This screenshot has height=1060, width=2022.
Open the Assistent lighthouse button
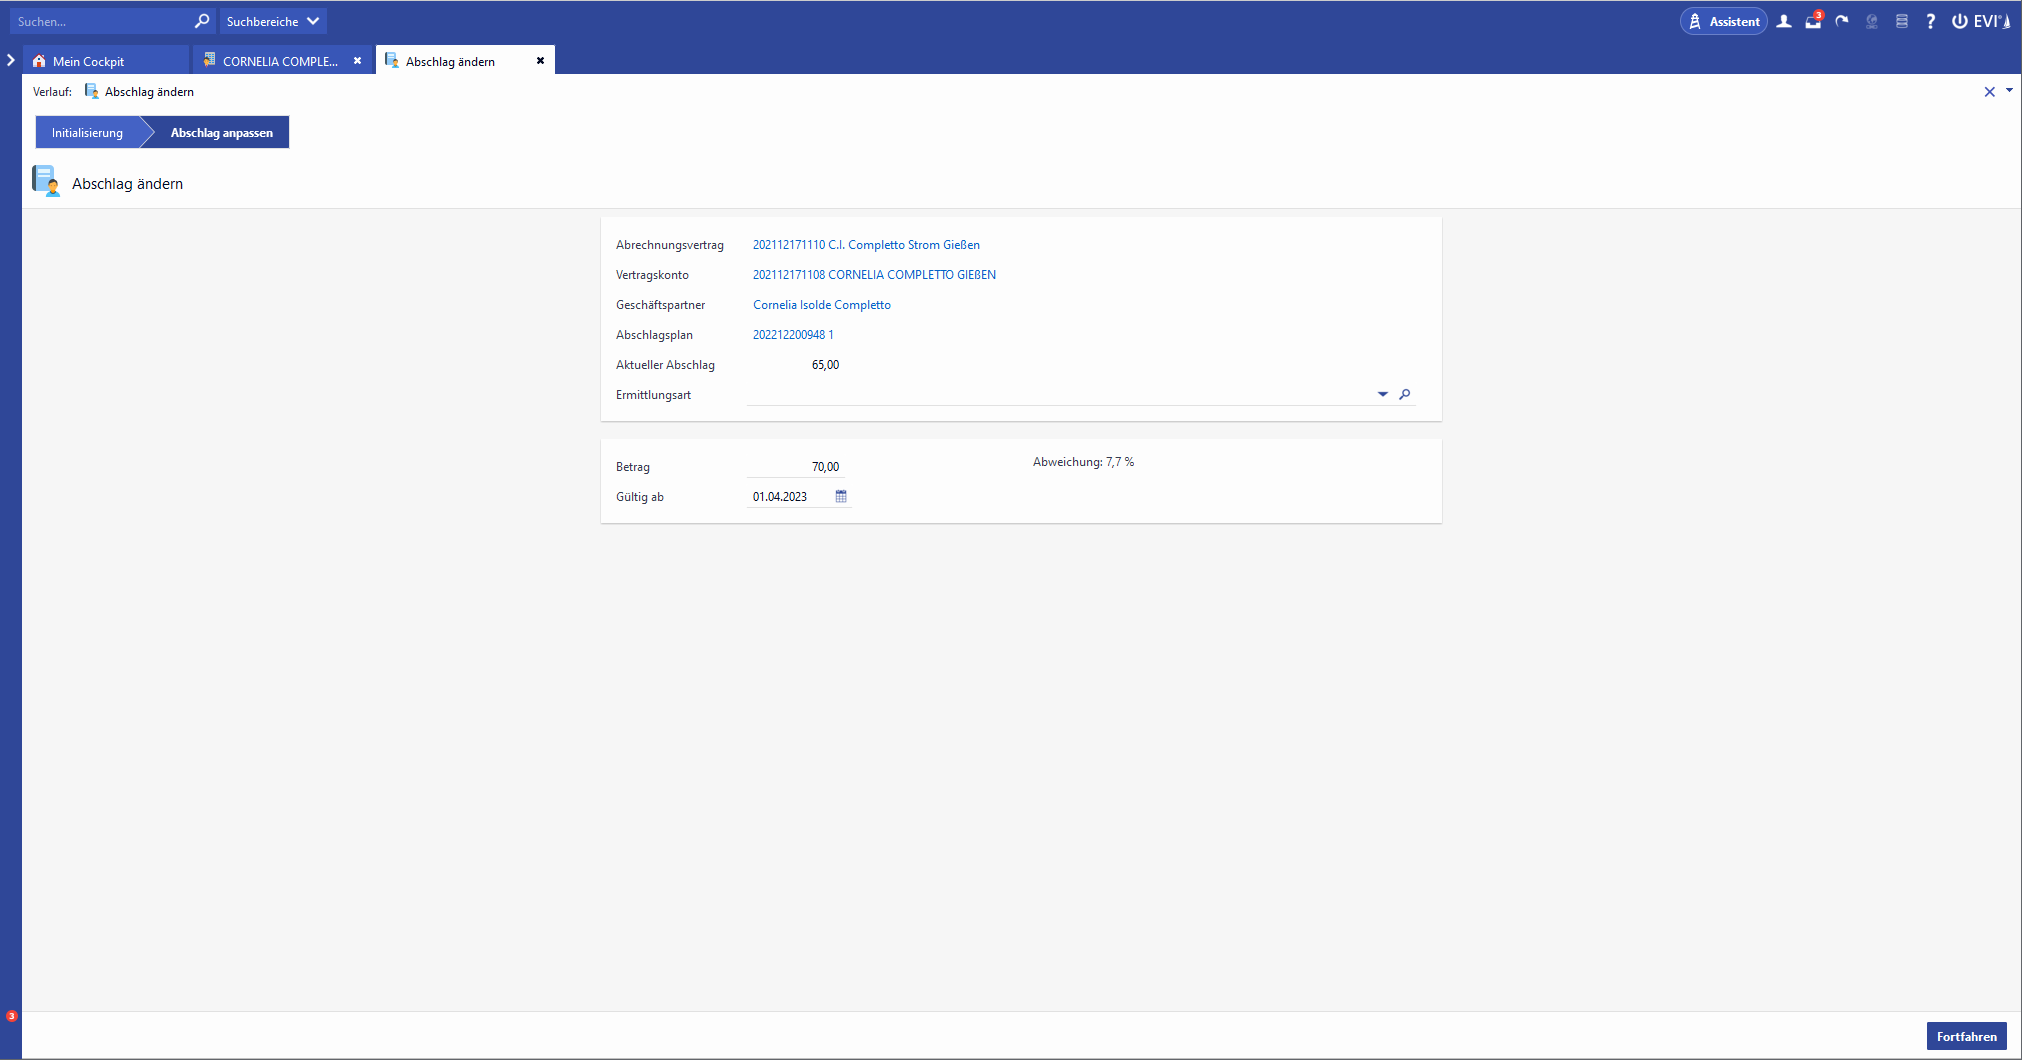[1723, 21]
